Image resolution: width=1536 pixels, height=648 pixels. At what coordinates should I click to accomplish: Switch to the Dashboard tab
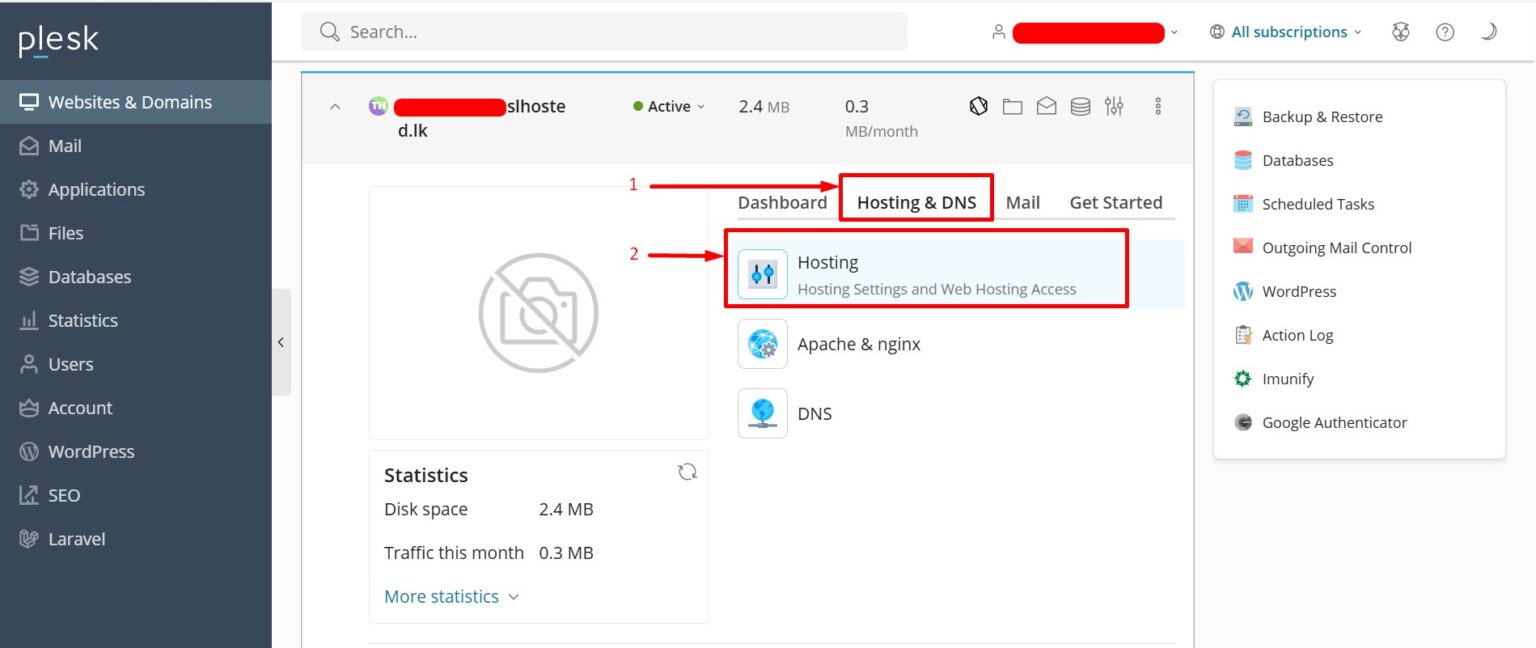click(x=782, y=202)
